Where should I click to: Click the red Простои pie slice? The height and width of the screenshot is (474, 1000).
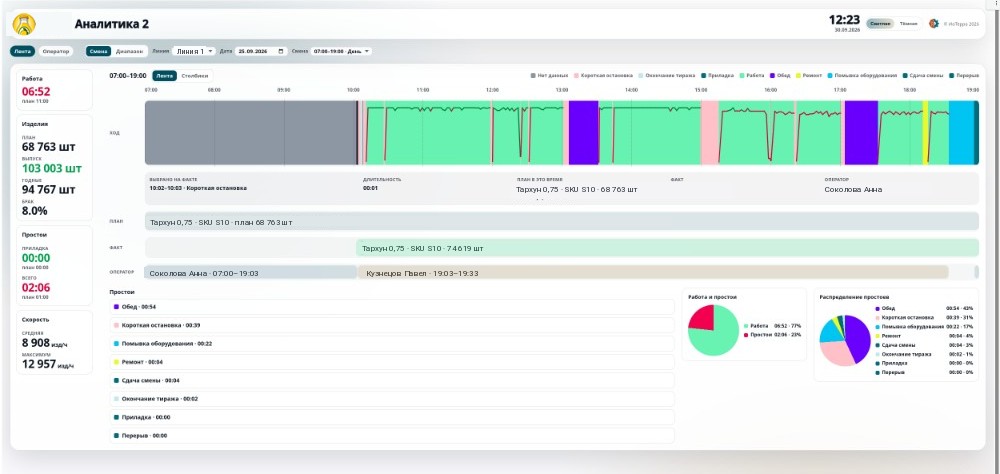point(702,318)
